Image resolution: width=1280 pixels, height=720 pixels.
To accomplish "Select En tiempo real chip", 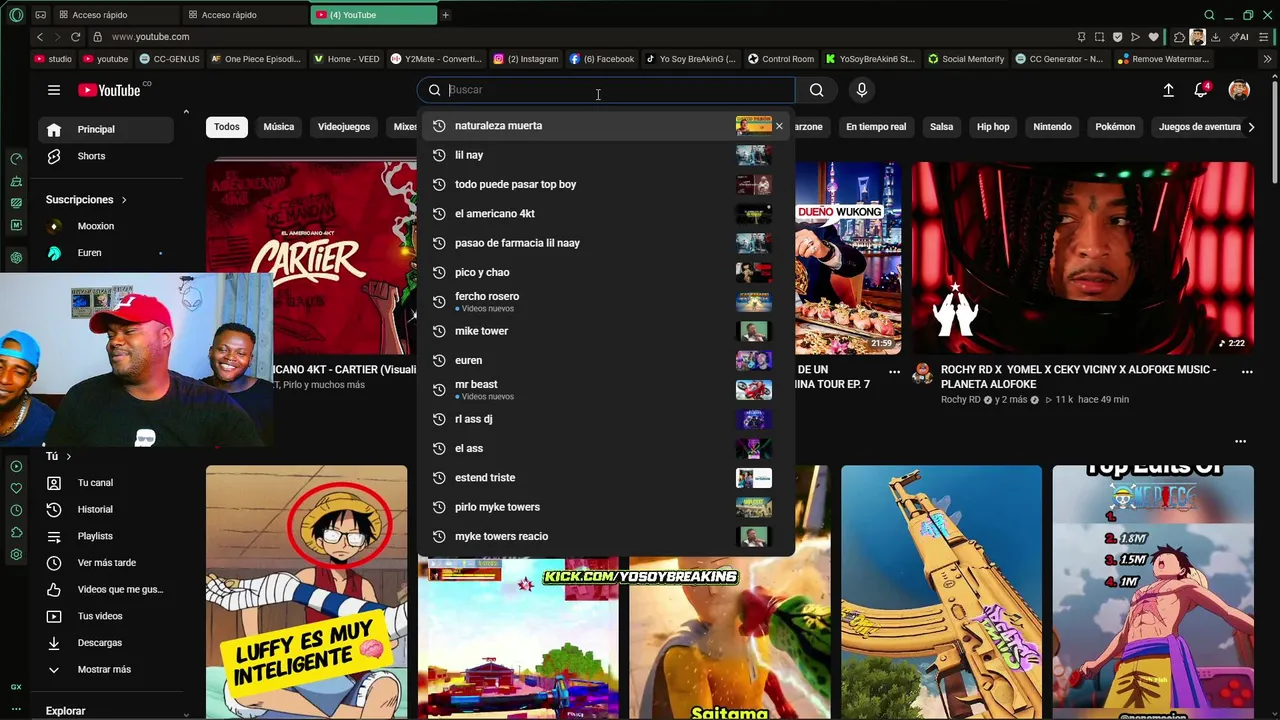I will [x=876, y=127].
